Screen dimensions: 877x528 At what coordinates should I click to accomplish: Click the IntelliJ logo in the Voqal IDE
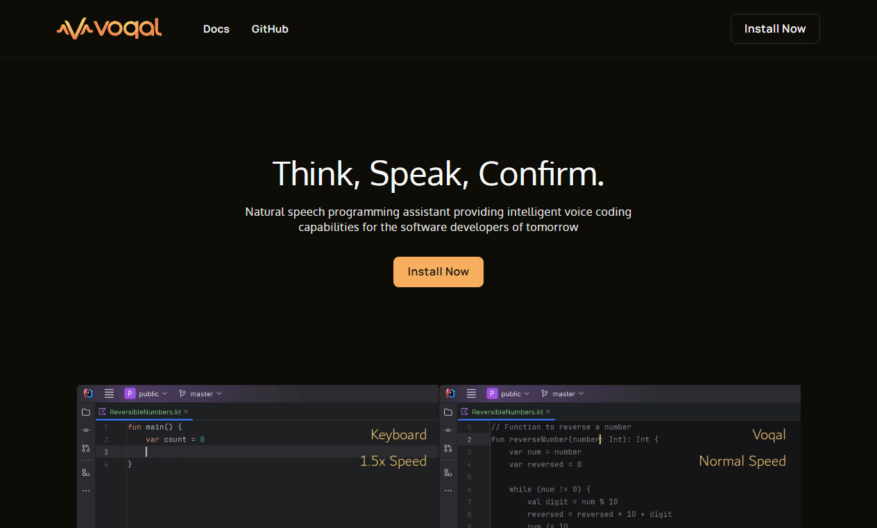pyautogui.click(x=450, y=393)
